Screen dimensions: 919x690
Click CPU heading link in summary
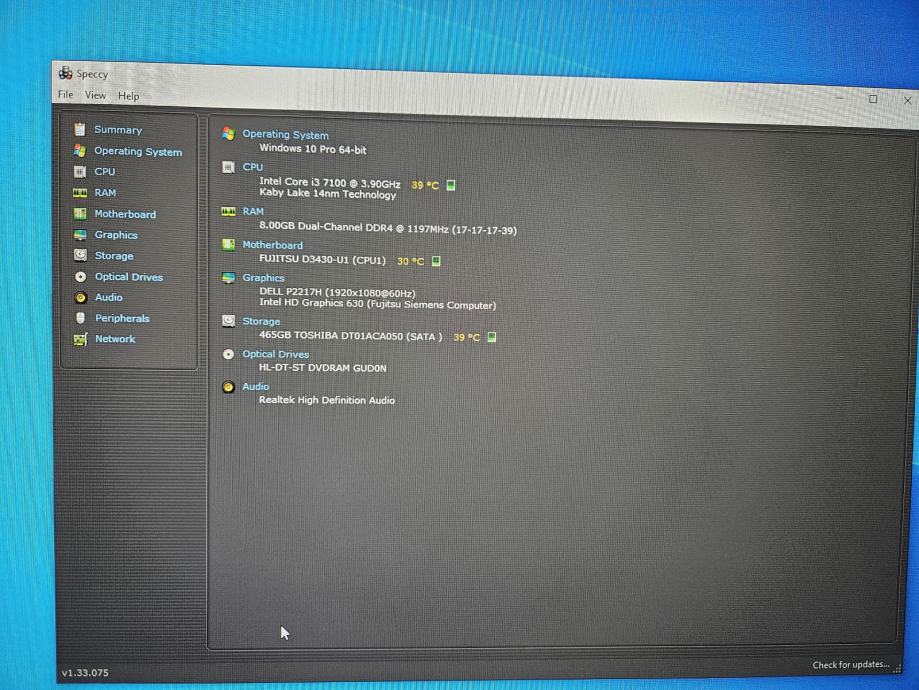pyautogui.click(x=253, y=167)
